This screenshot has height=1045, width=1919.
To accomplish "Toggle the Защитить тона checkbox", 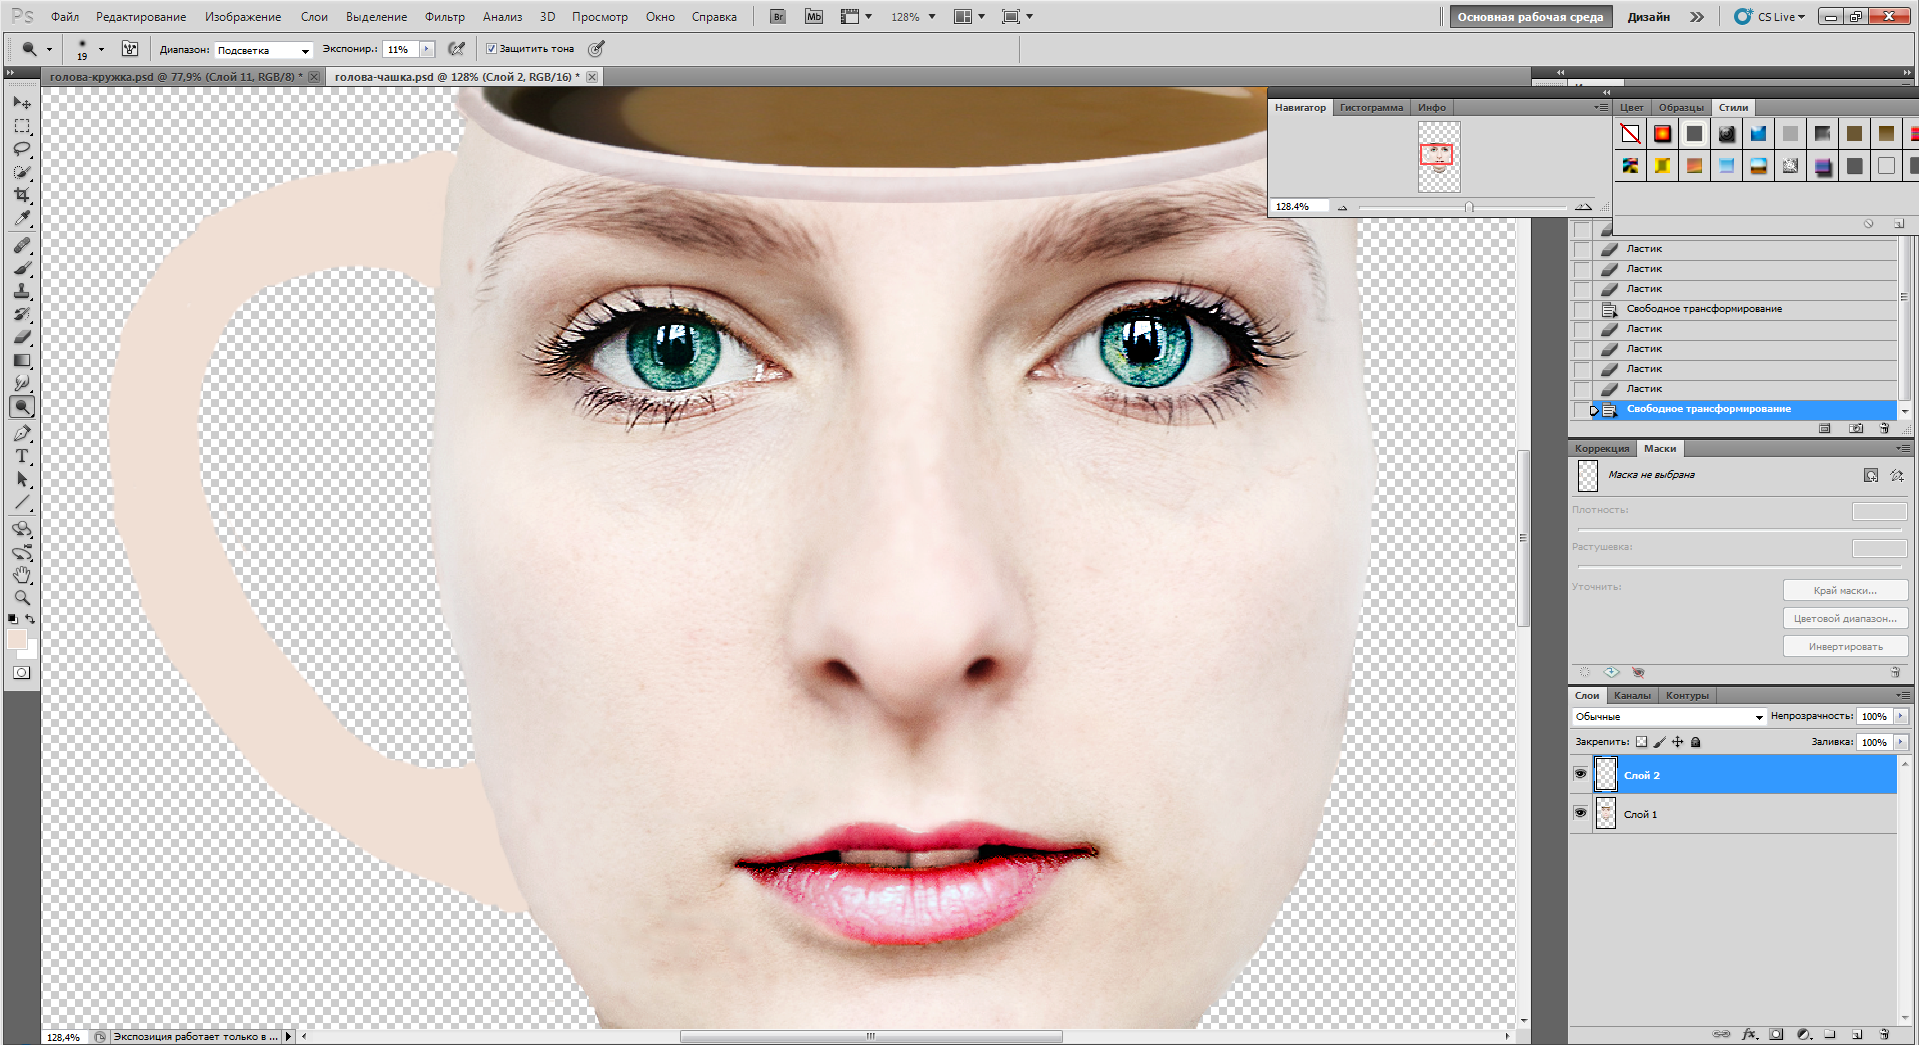I will click(x=491, y=48).
